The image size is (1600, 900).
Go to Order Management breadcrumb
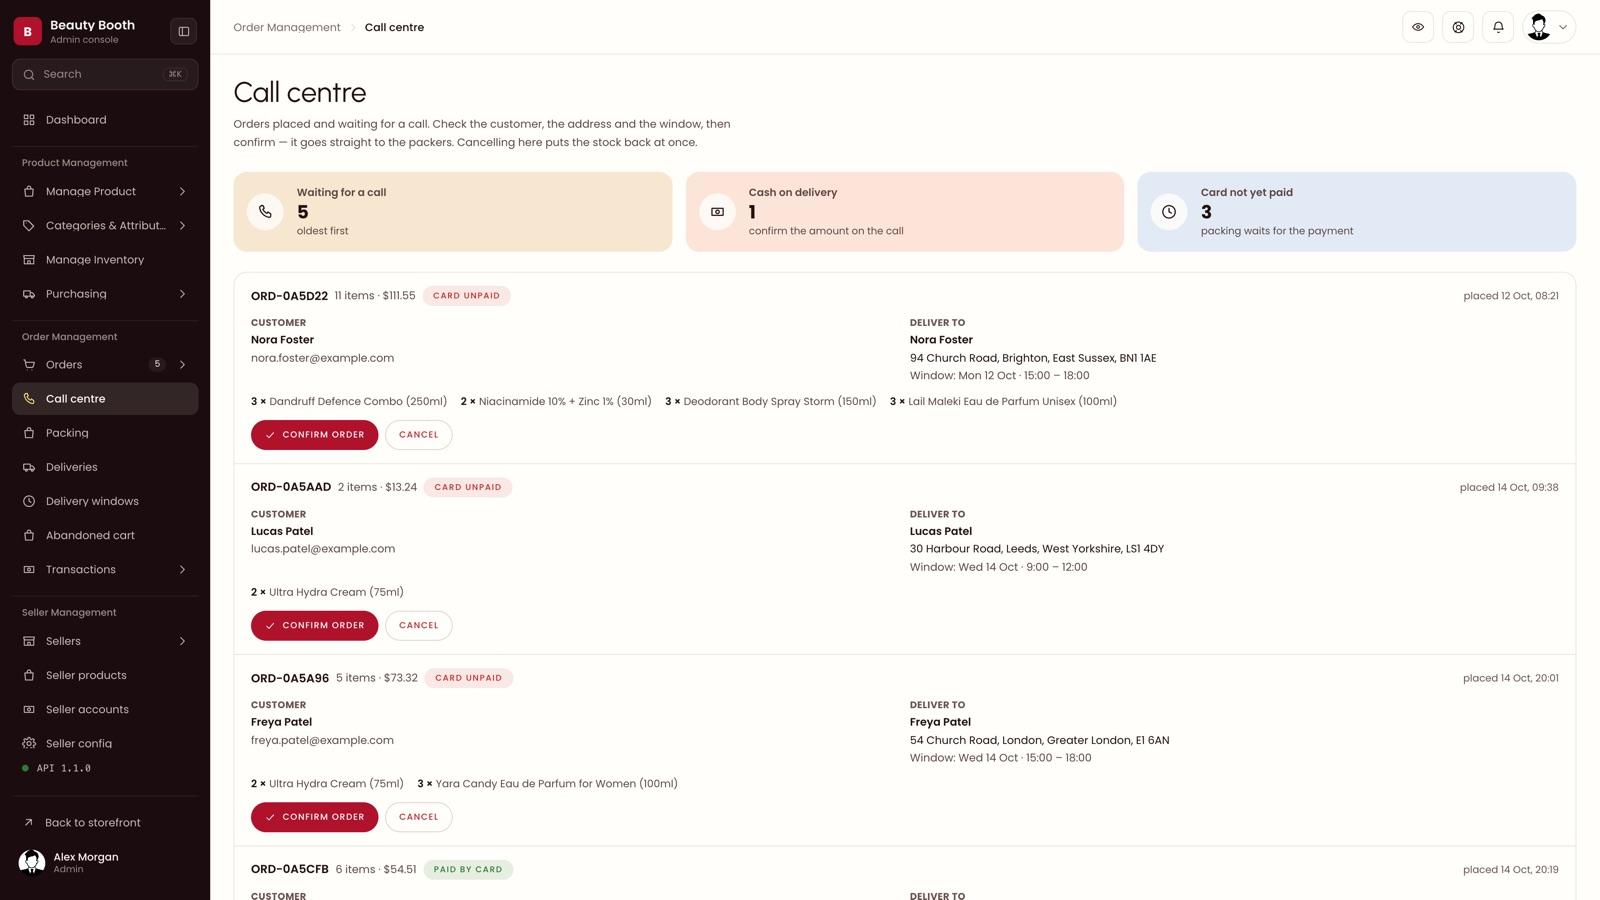click(x=287, y=27)
